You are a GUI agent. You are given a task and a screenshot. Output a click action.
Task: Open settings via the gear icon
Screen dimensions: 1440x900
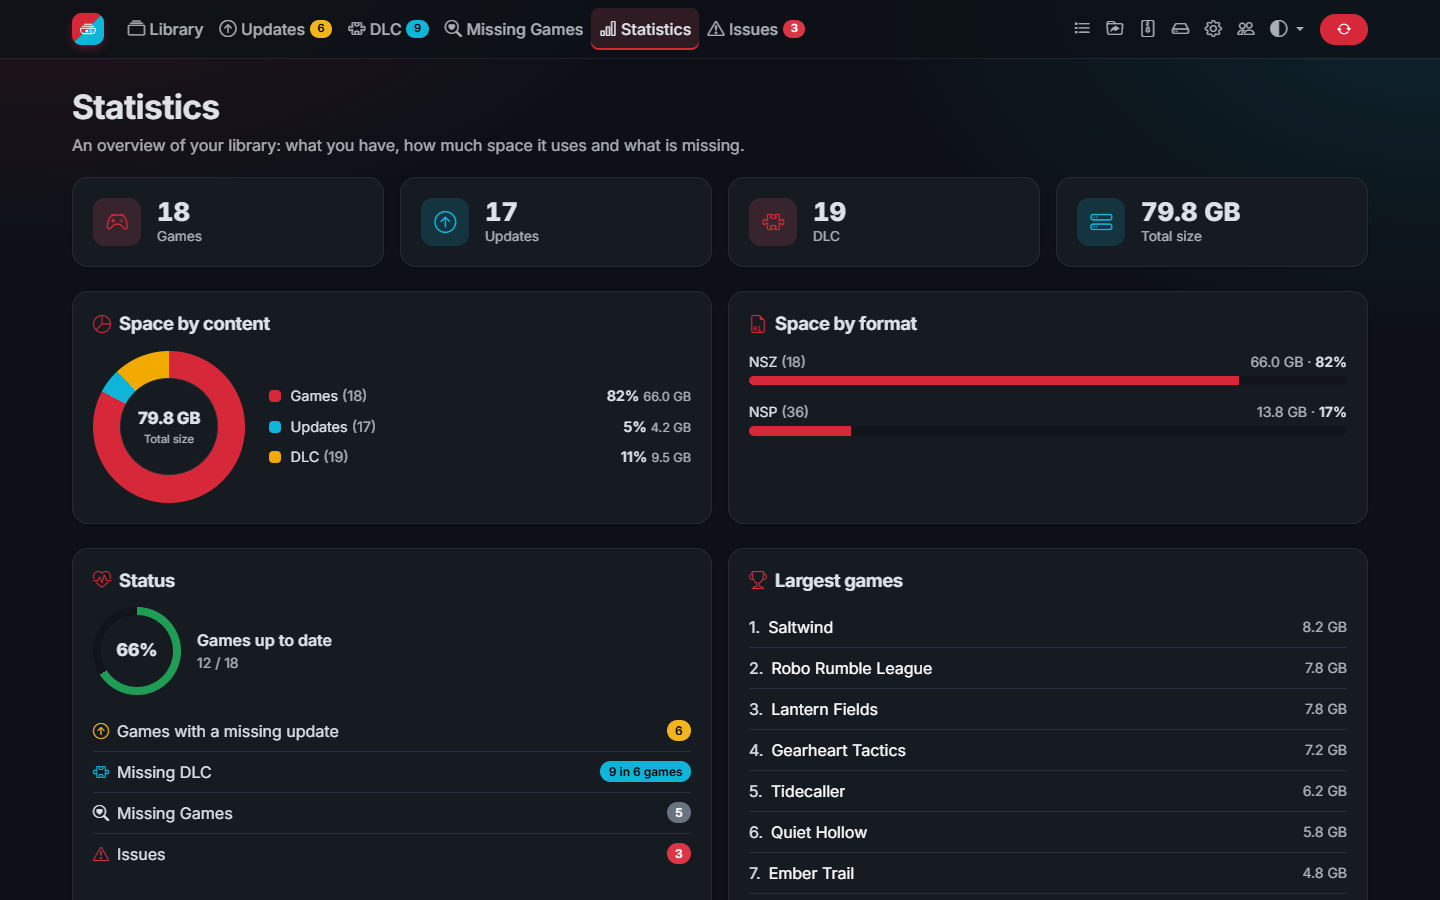pos(1213,29)
